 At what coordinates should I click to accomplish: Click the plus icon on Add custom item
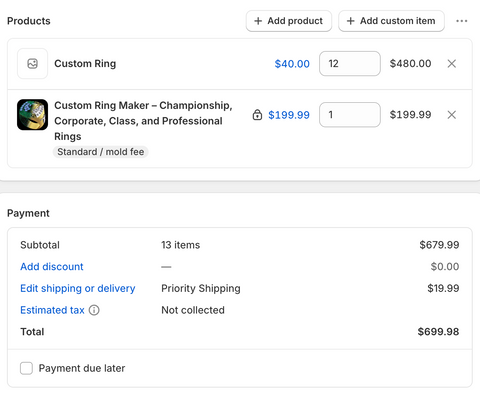point(350,21)
